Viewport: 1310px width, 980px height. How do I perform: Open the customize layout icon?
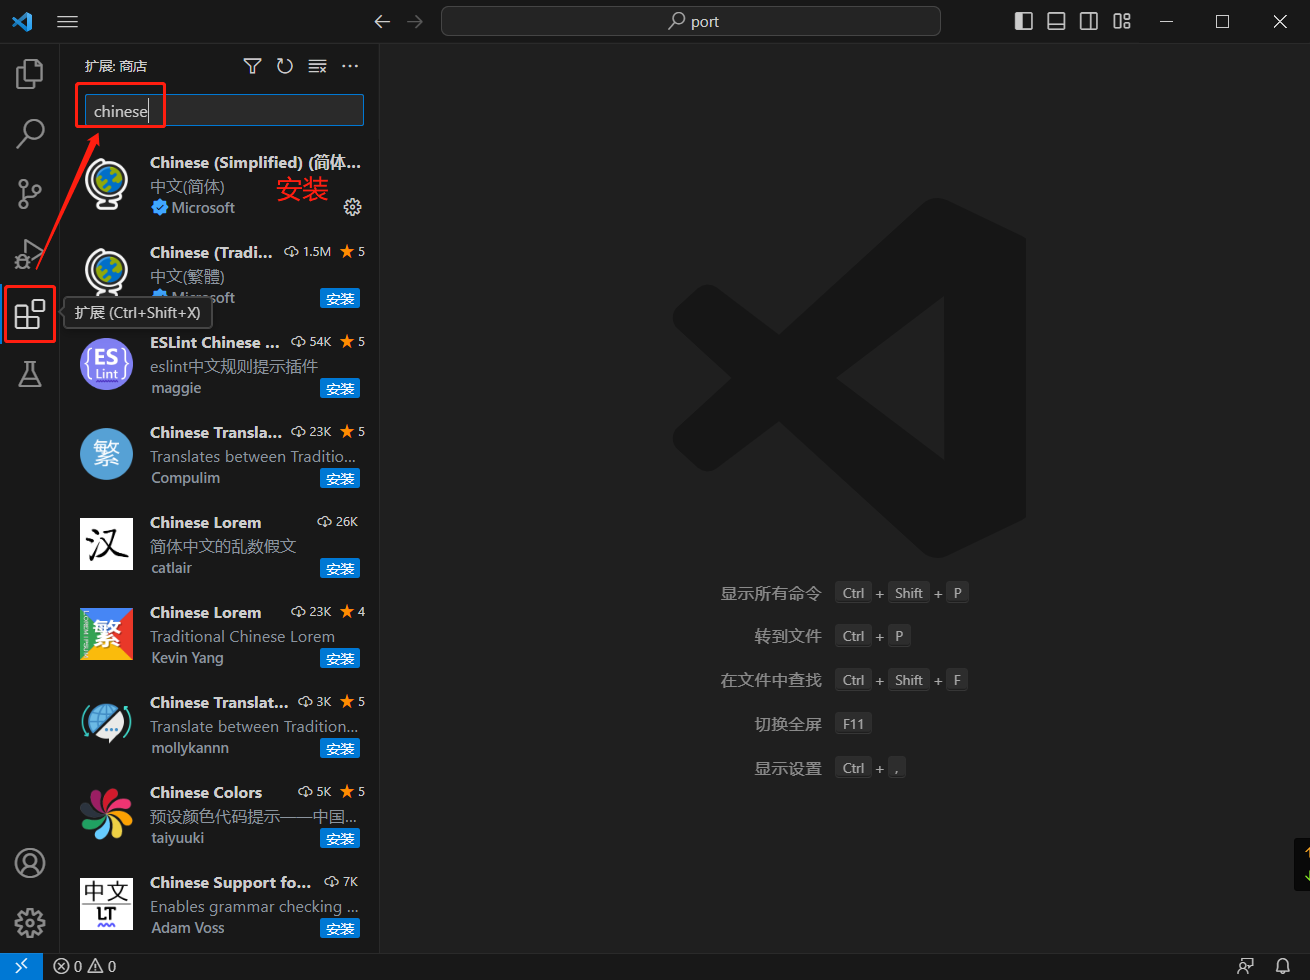(x=1122, y=21)
